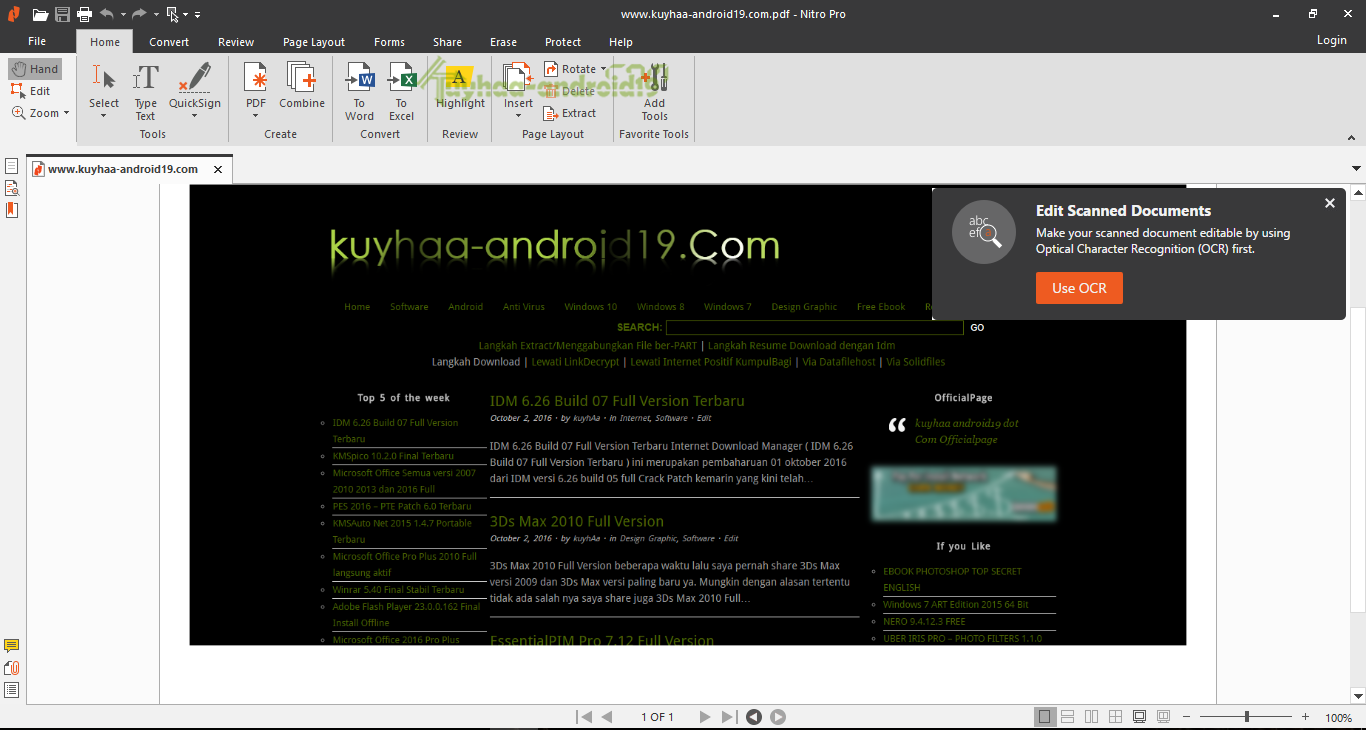
Task: Convert the document To Excel
Action: (x=401, y=91)
